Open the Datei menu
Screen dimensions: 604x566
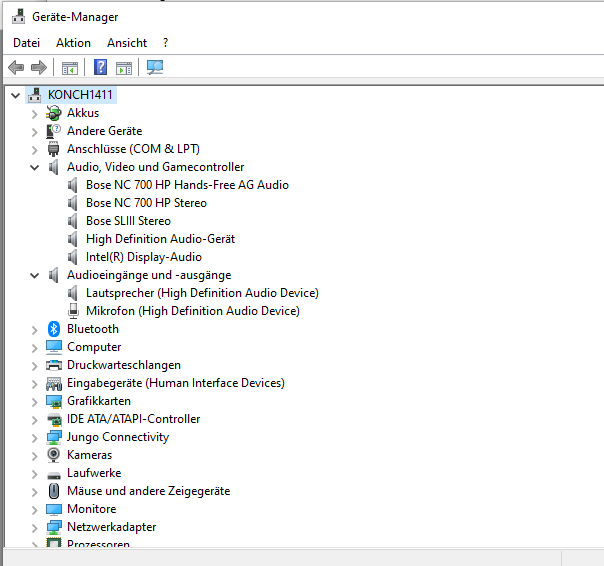pos(26,43)
